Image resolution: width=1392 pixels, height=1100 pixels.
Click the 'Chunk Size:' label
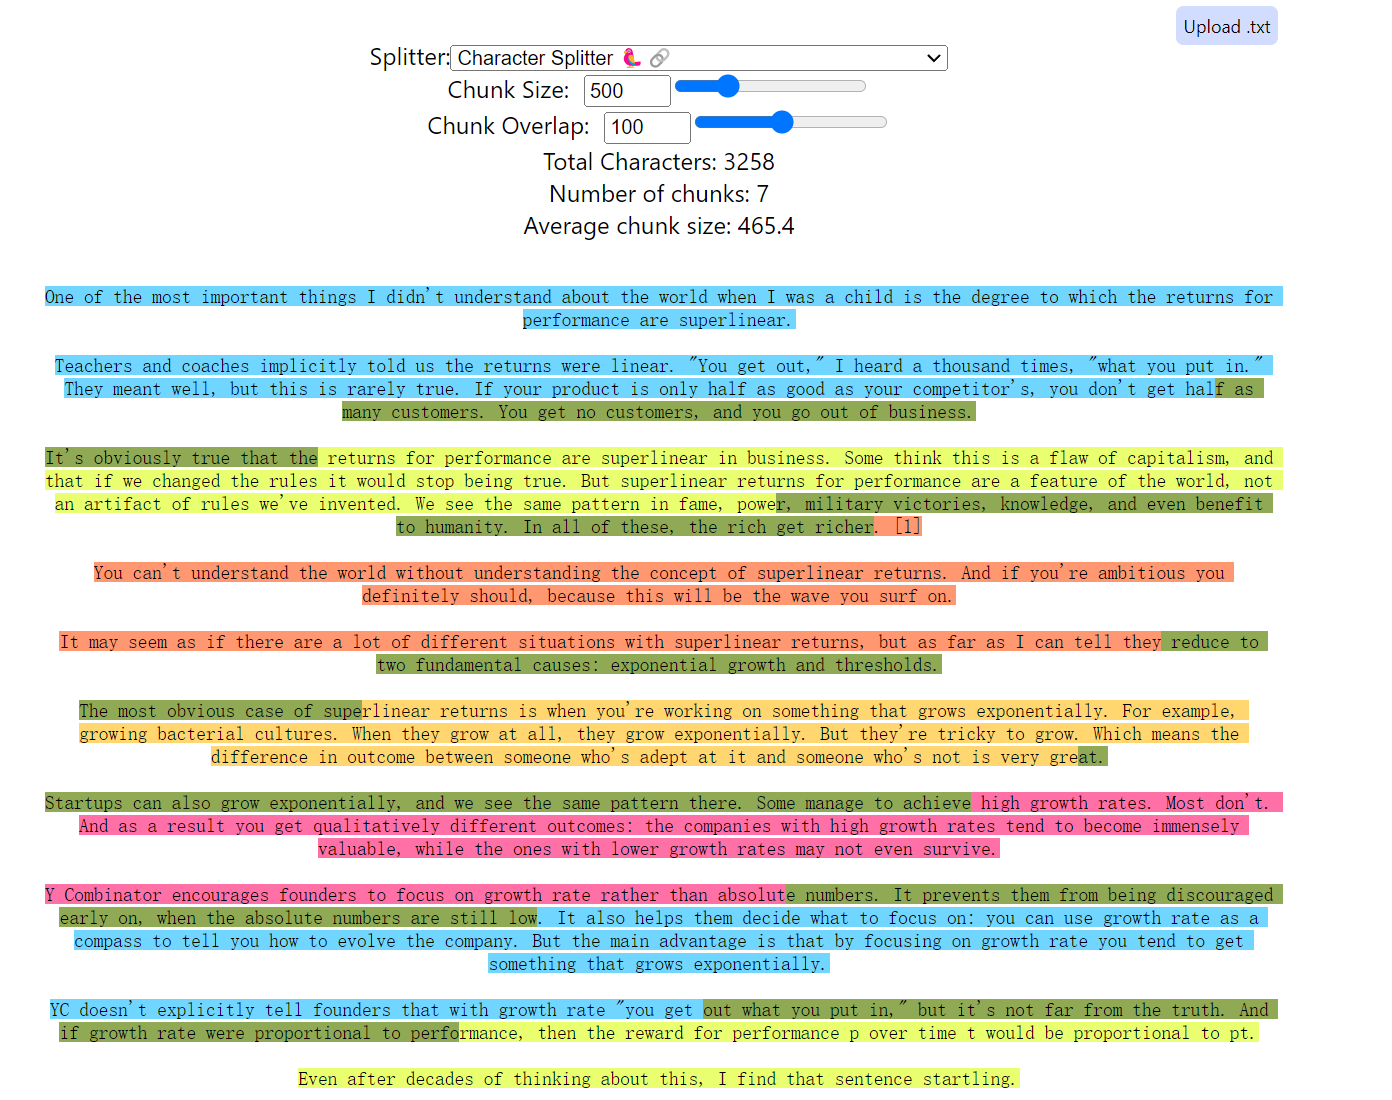508,90
